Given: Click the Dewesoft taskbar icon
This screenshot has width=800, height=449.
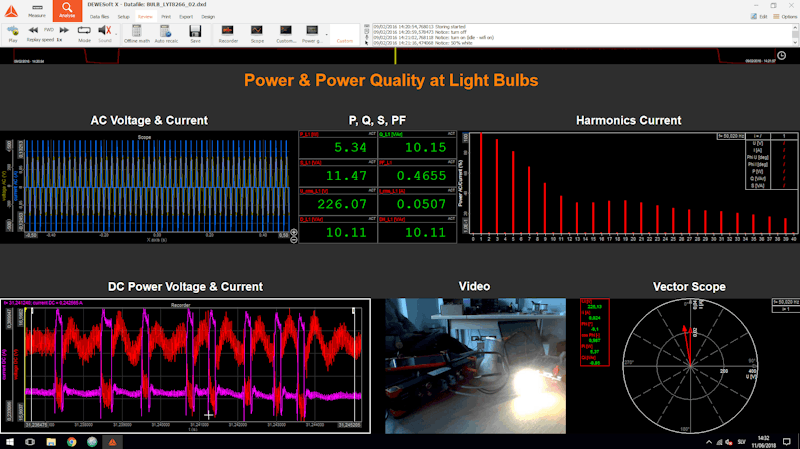Looking at the screenshot, I should [x=112, y=442].
